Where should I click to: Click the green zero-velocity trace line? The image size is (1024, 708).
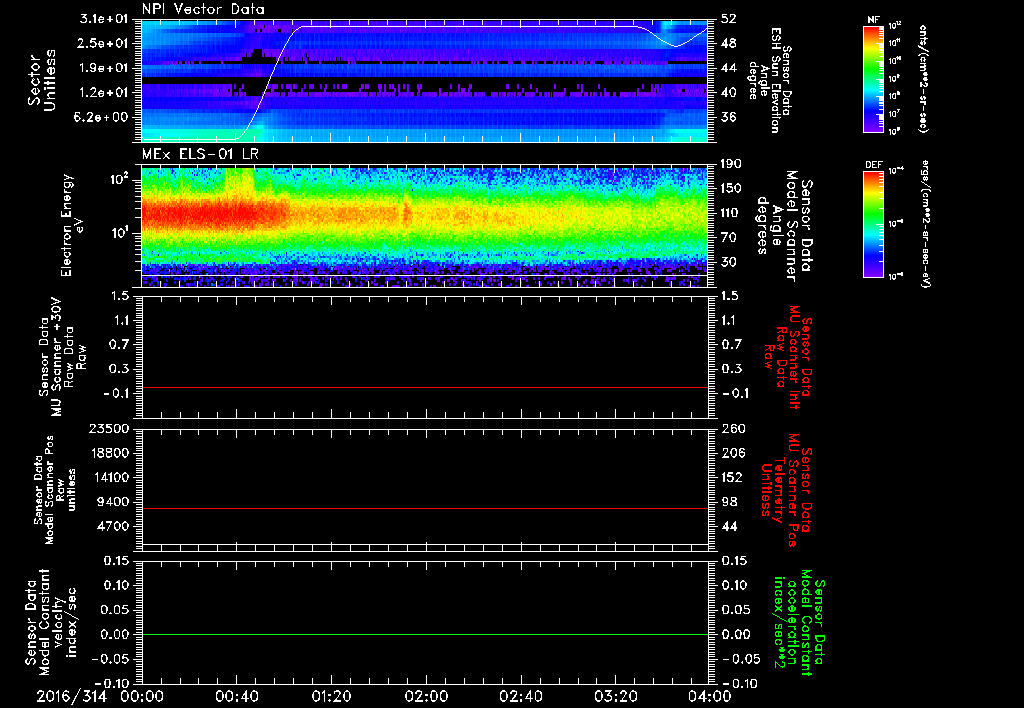click(425, 634)
